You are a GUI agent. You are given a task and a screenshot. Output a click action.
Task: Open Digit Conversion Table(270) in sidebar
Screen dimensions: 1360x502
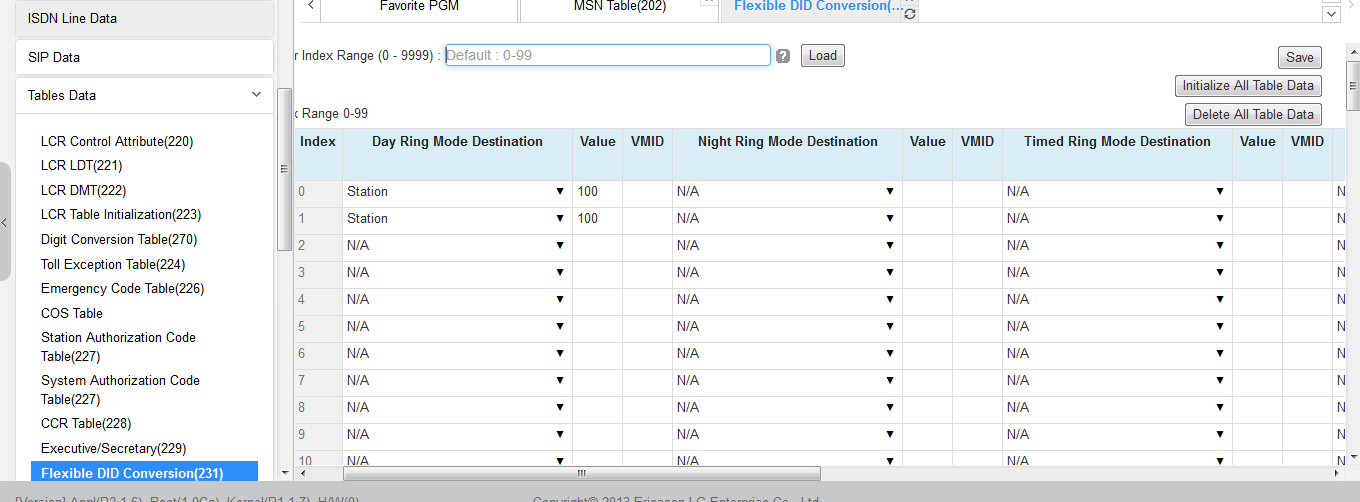[119, 239]
